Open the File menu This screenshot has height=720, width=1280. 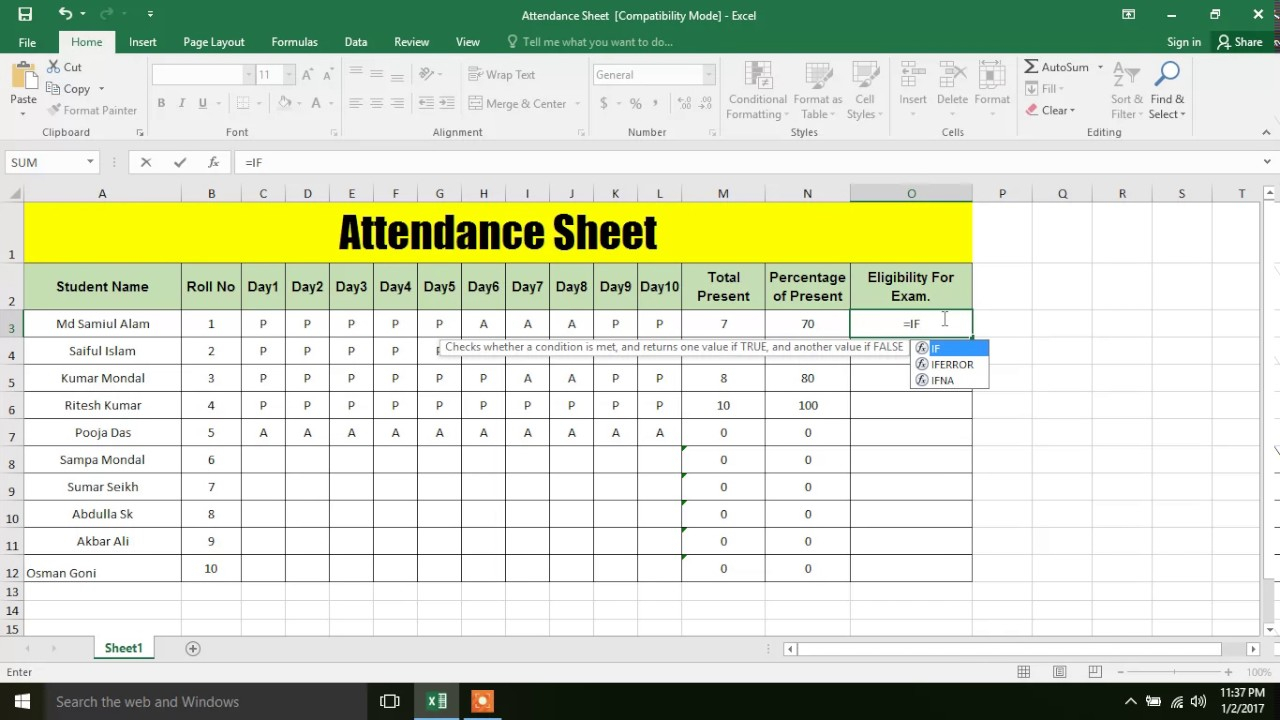(x=27, y=42)
